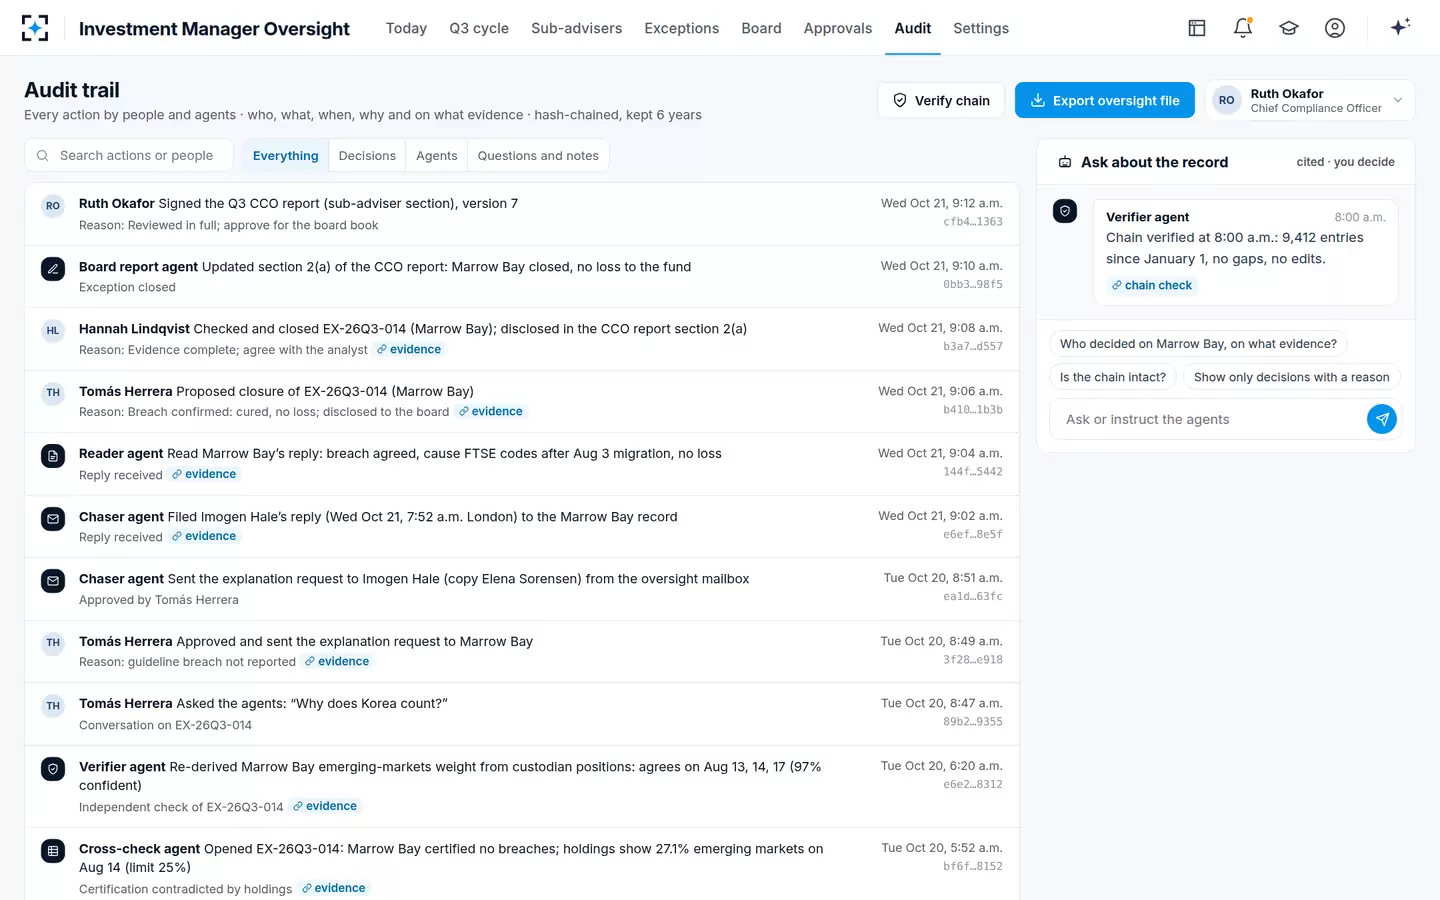Open evidence link in Hannah Lindqvist row
Image resolution: width=1440 pixels, height=900 pixels.
pos(409,349)
